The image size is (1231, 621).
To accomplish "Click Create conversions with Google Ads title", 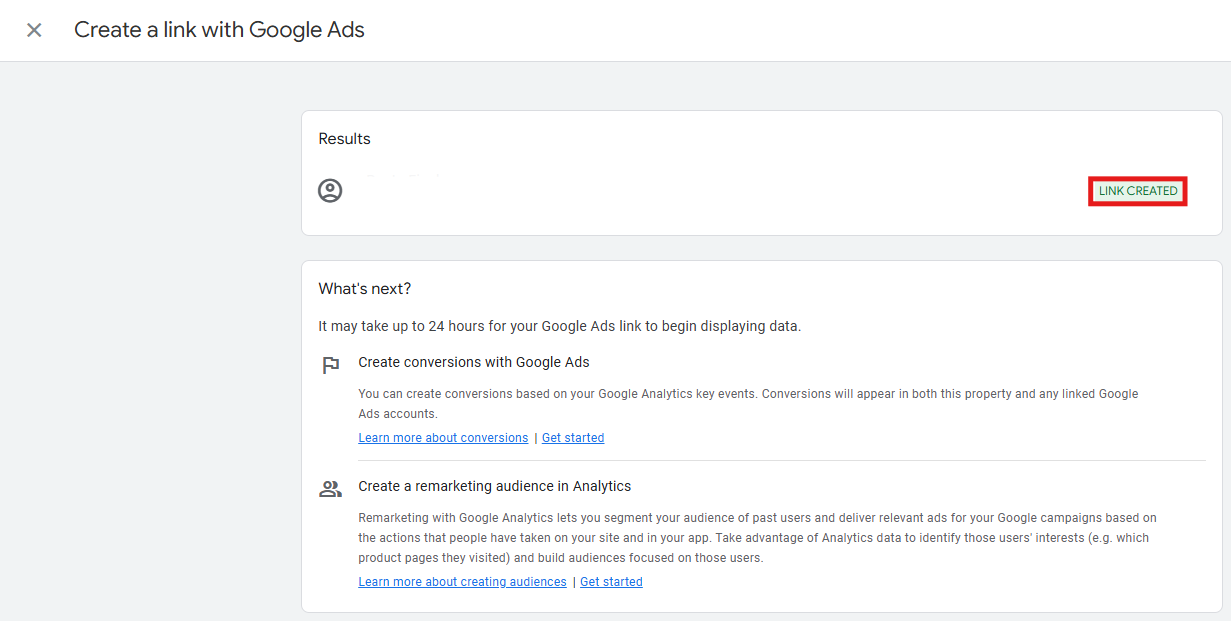I will click(474, 362).
